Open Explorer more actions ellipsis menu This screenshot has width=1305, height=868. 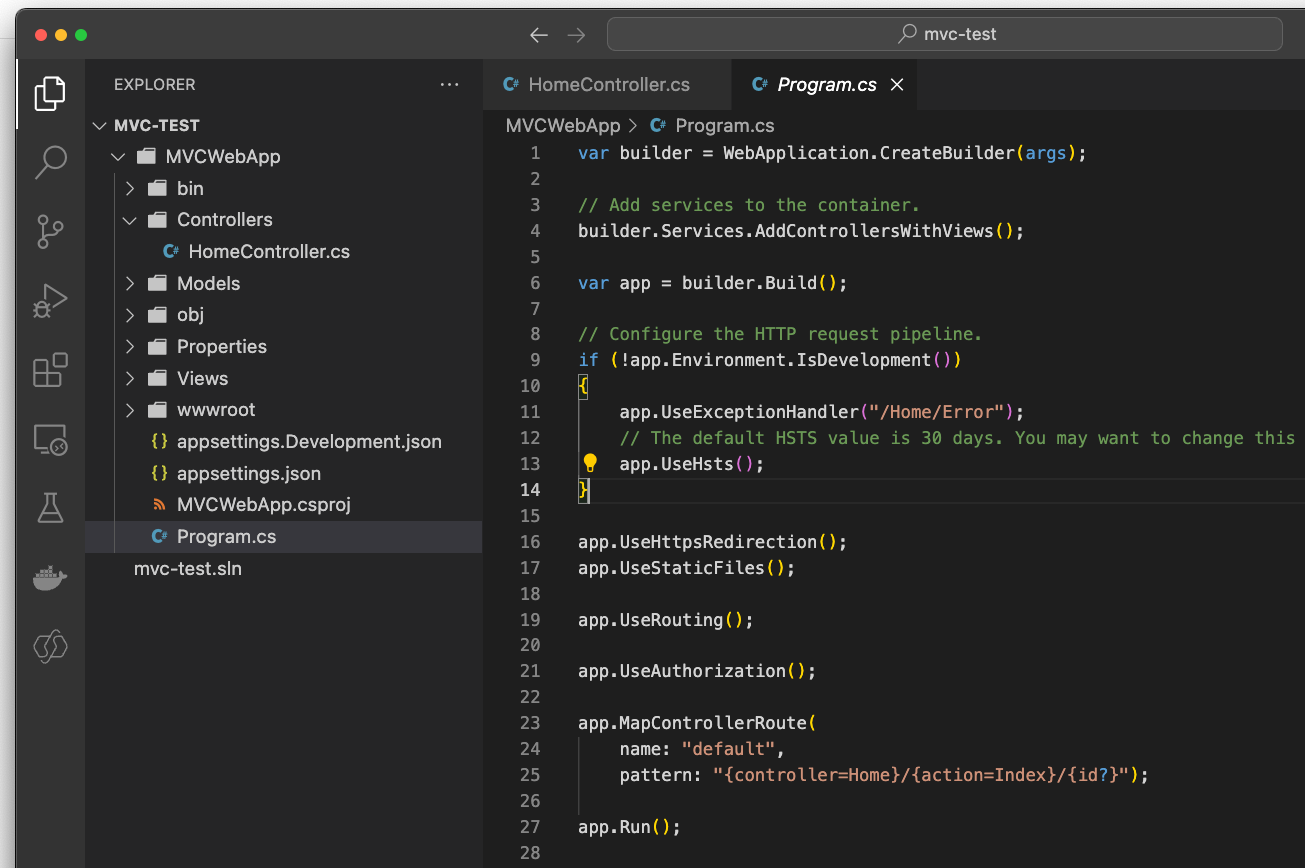(x=449, y=85)
